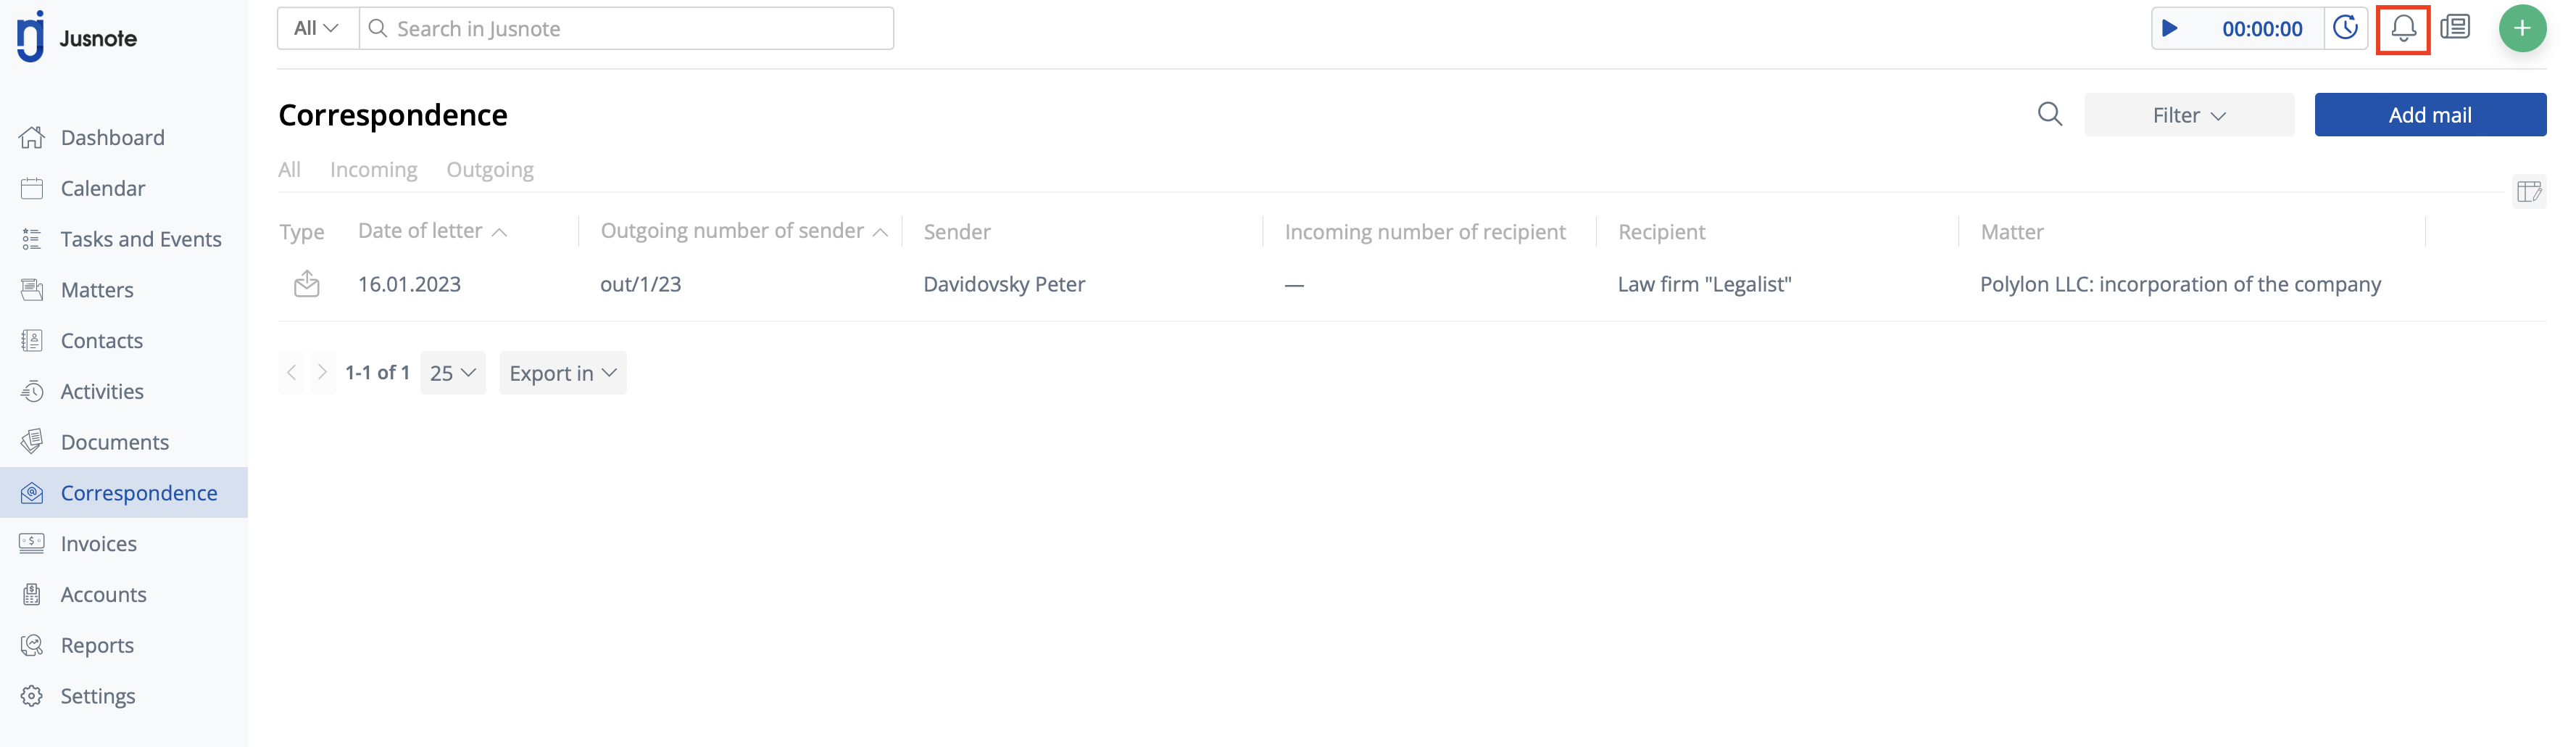Open Contacts from the sidebar

(101, 341)
